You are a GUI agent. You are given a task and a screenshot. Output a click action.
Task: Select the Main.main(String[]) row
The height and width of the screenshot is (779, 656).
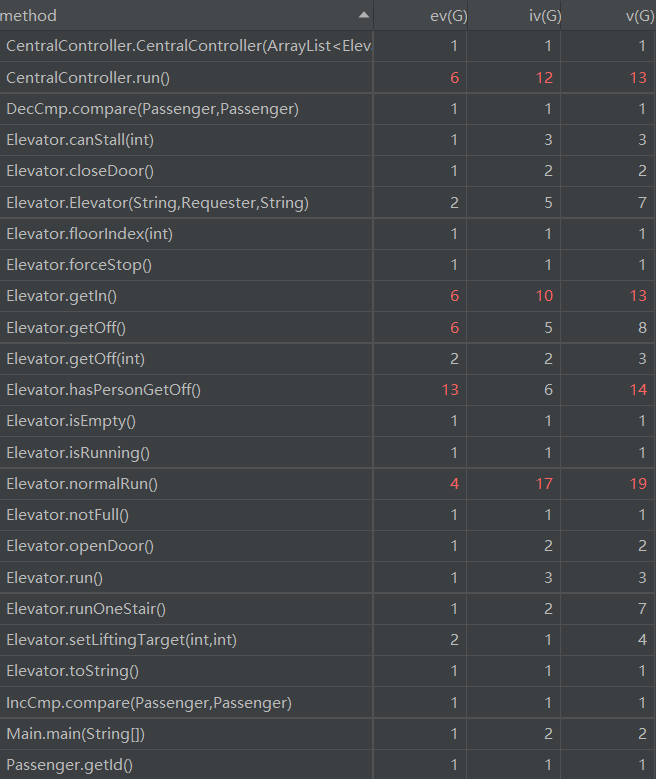click(x=328, y=734)
